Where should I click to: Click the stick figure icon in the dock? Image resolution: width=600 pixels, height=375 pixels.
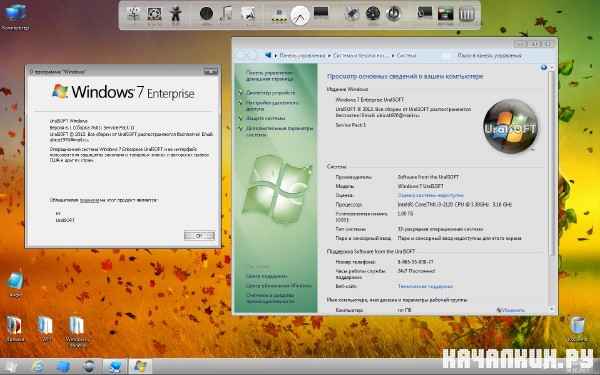pos(176,14)
